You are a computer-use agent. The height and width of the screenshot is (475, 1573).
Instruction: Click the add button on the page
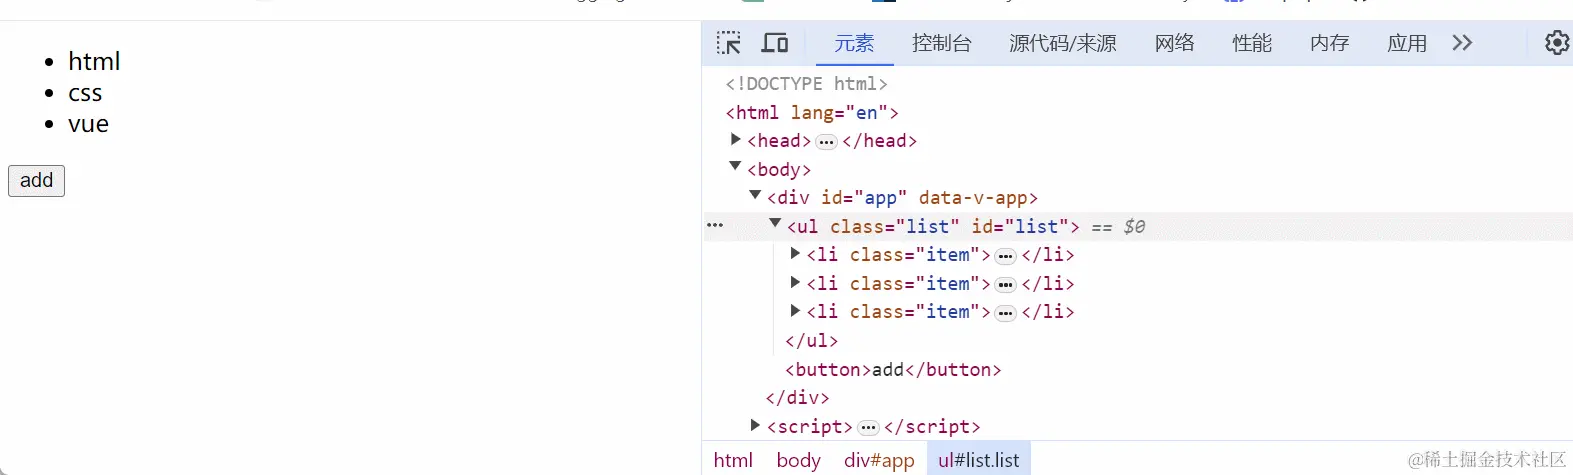click(36, 181)
